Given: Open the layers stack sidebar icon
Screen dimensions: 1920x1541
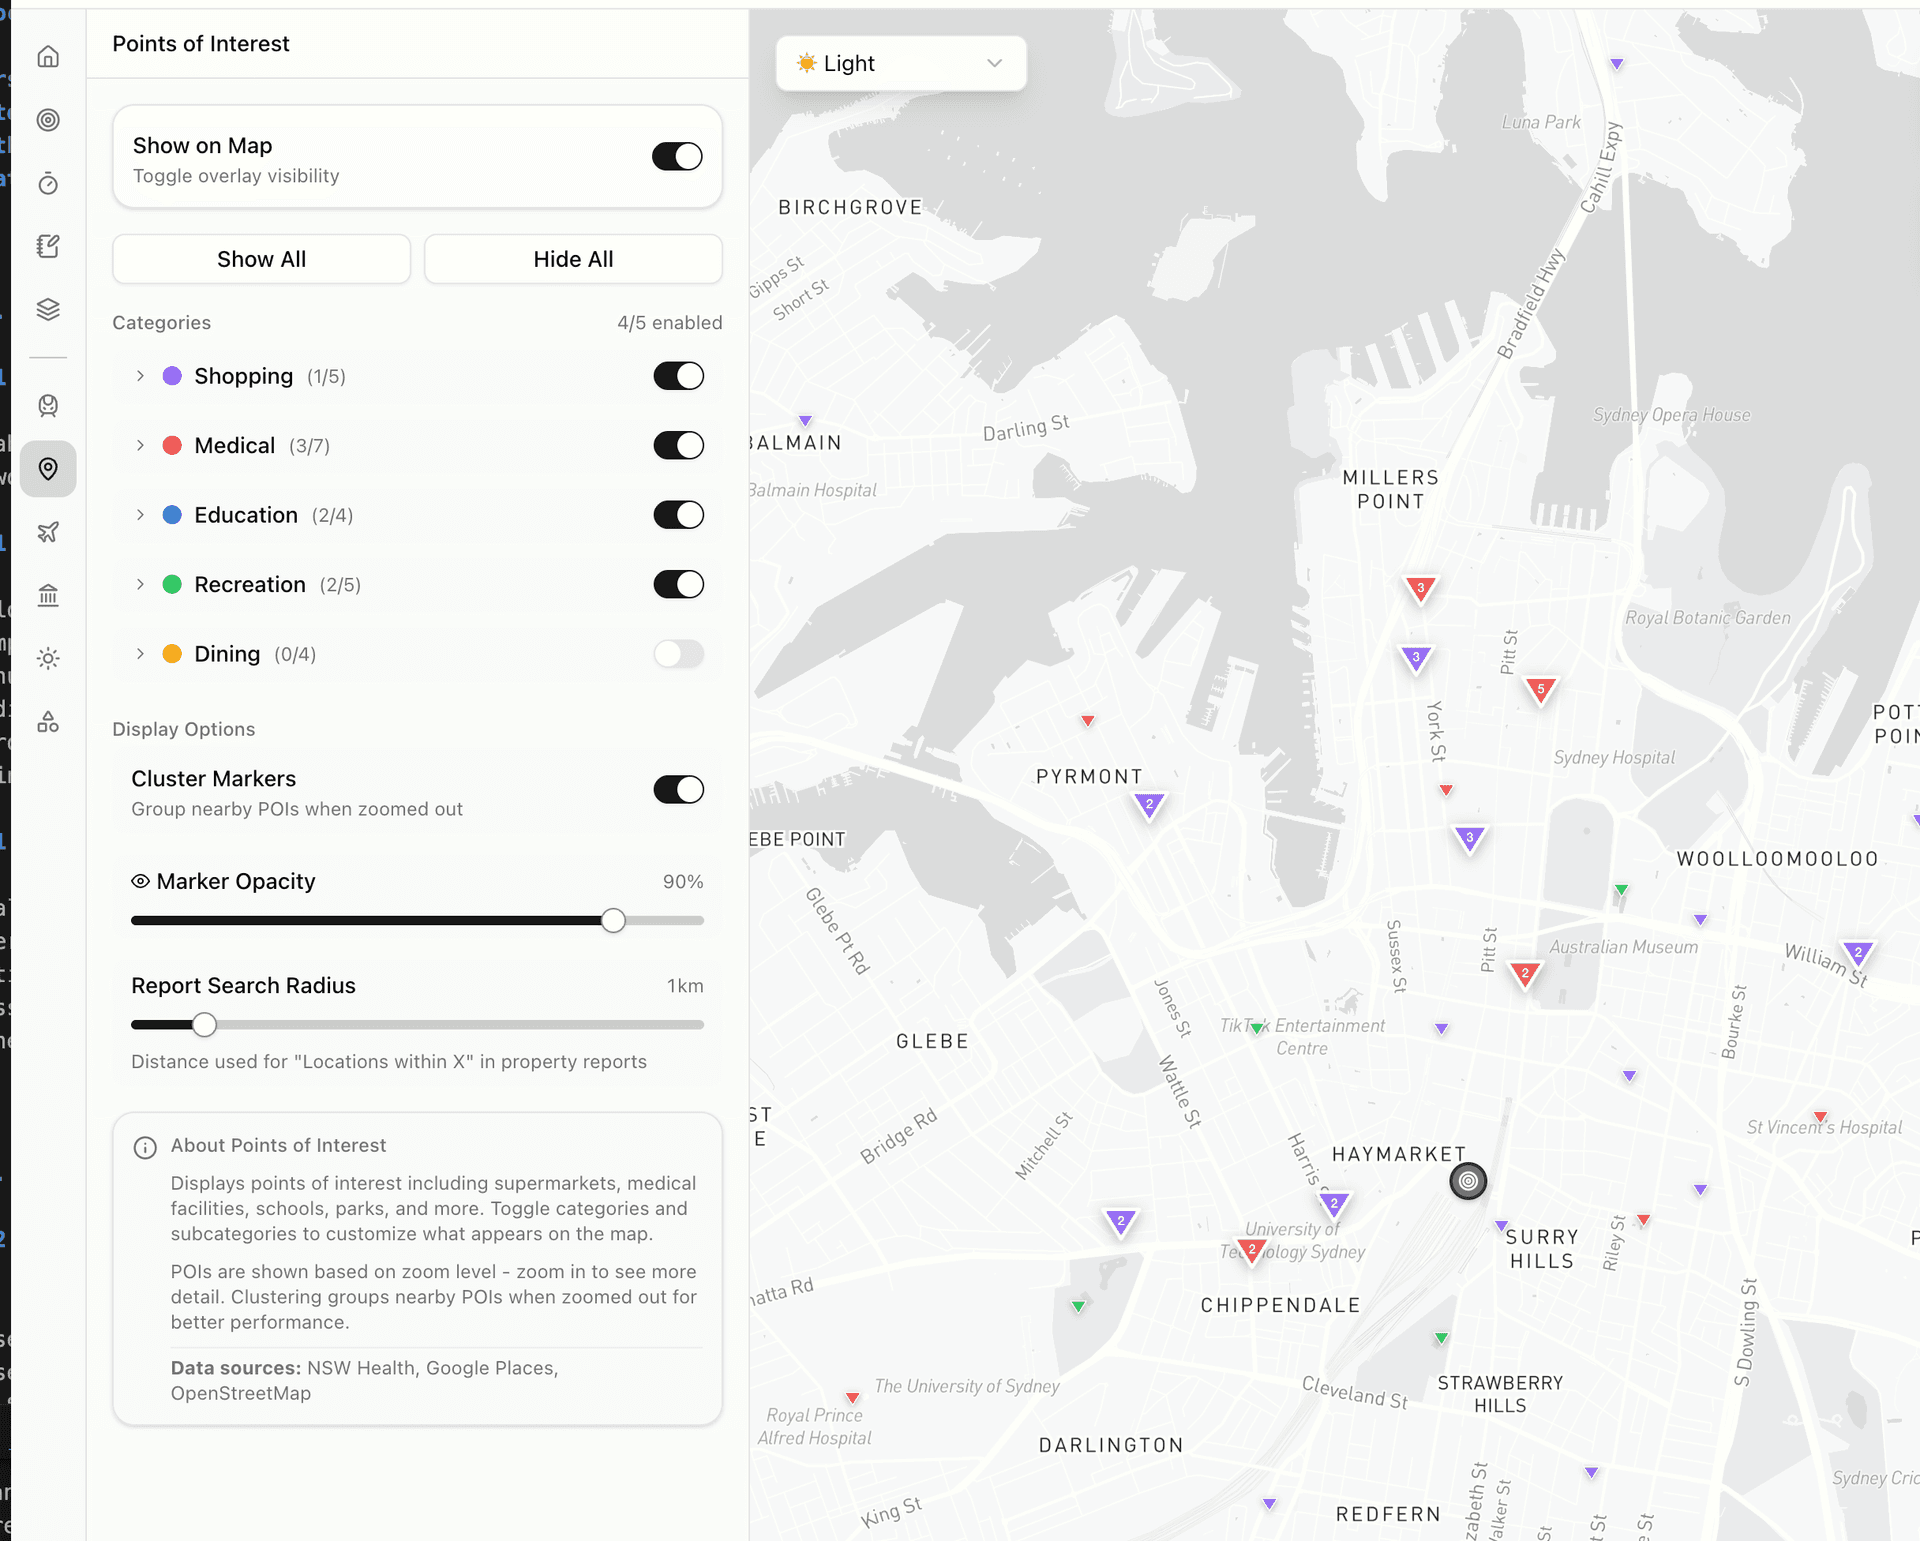Looking at the screenshot, I should pyautogui.click(x=48, y=309).
